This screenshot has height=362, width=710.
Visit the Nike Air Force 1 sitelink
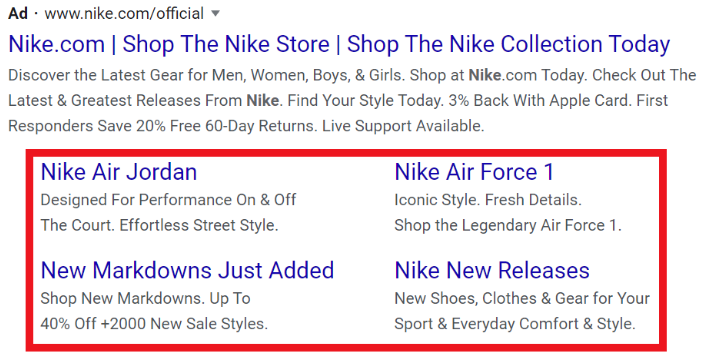[x=474, y=172]
